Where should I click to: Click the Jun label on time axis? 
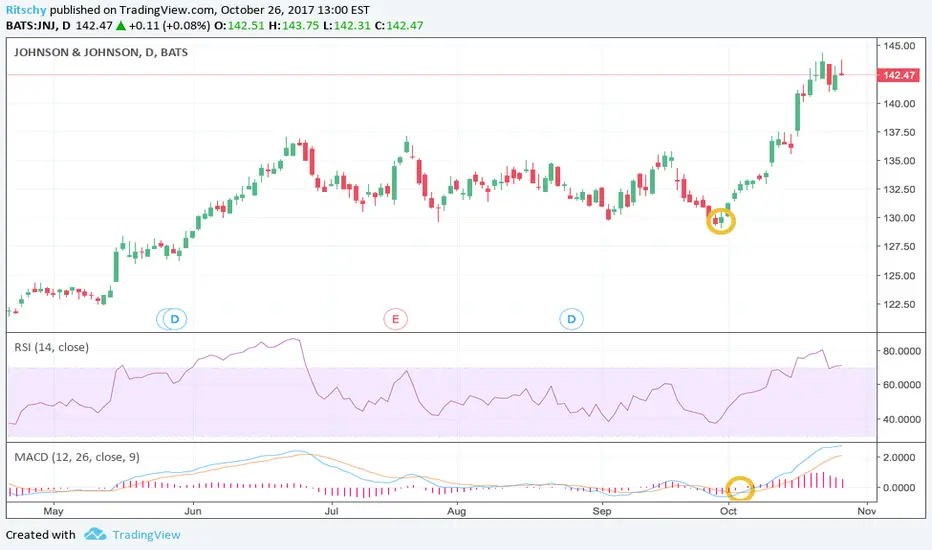pos(193,511)
